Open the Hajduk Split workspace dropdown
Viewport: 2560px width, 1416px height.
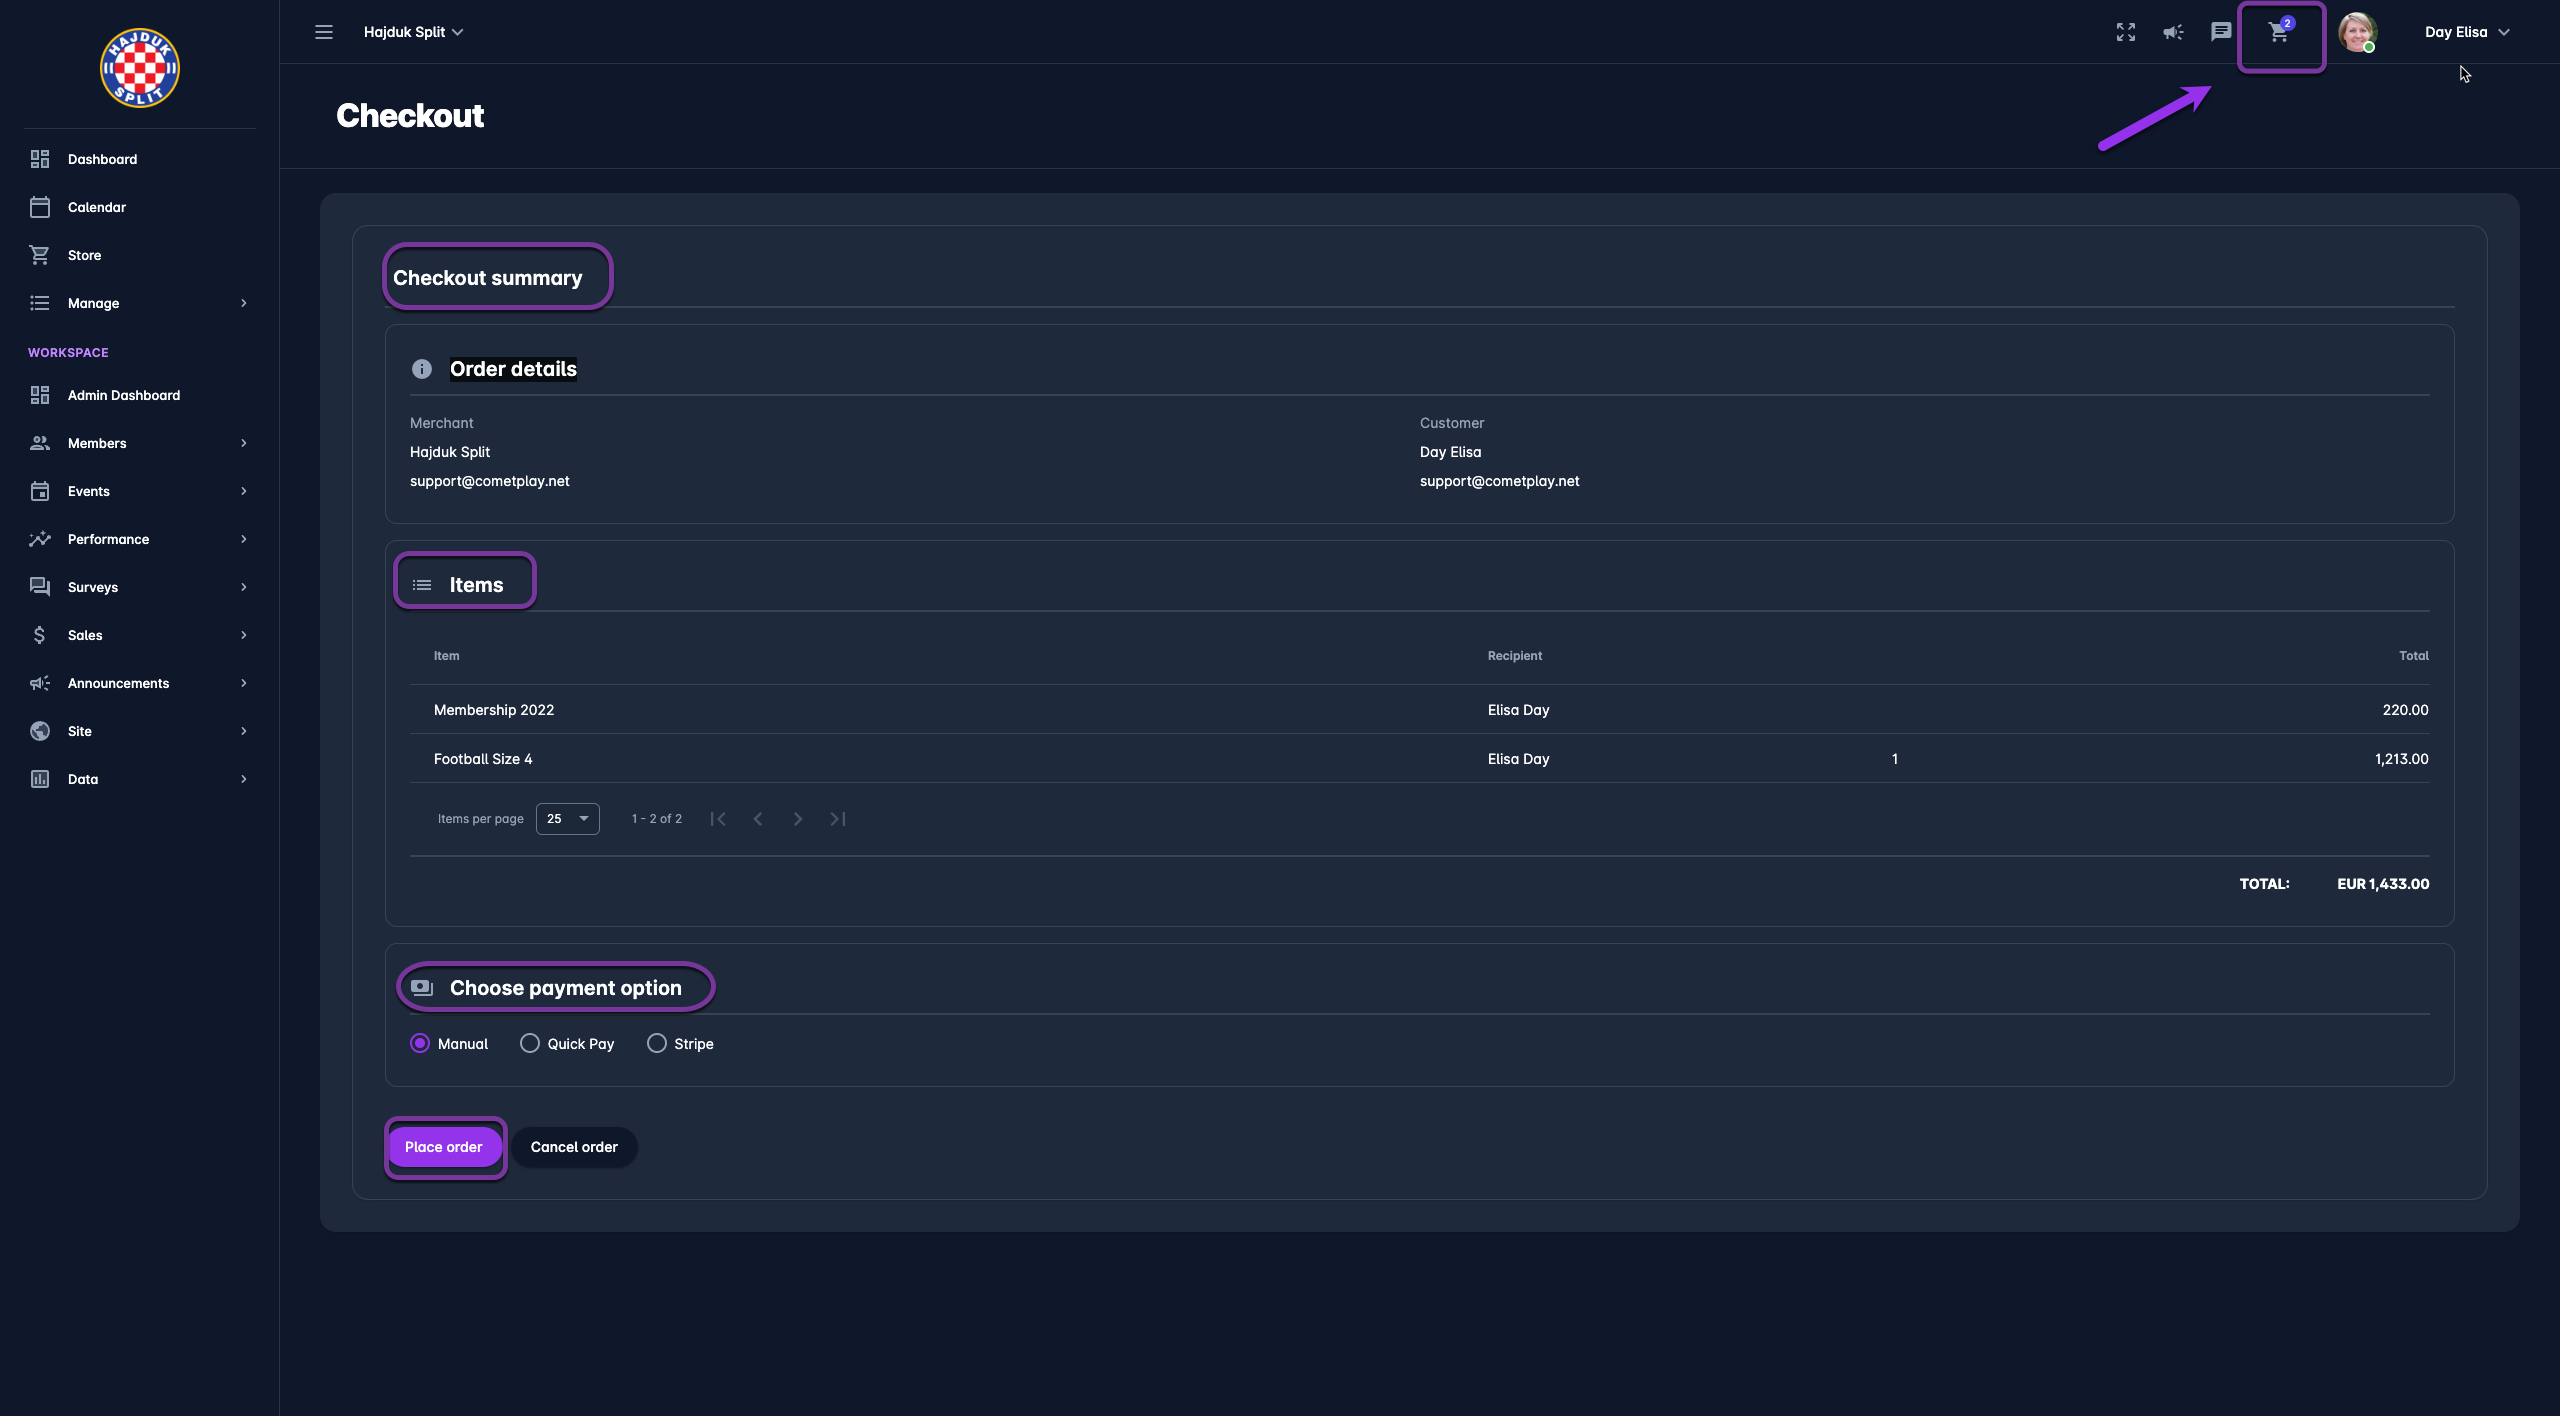point(413,32)
